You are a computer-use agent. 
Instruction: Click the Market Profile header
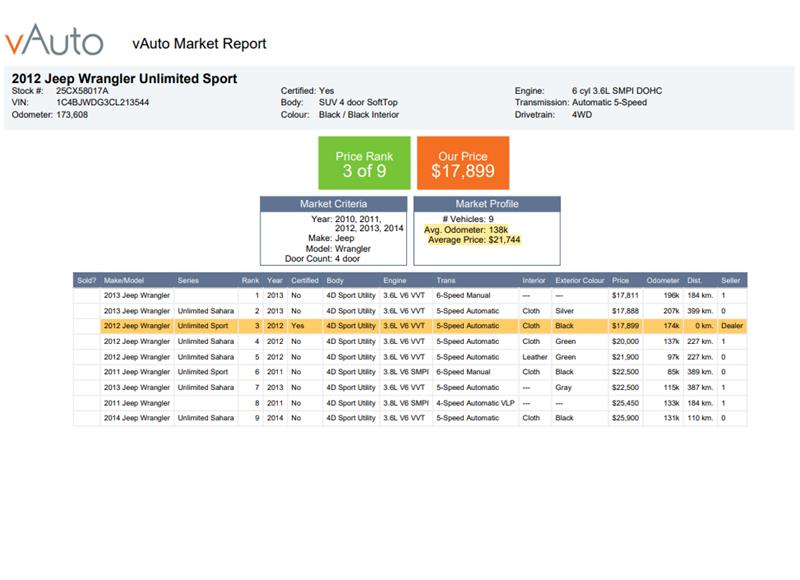point(487,204)
